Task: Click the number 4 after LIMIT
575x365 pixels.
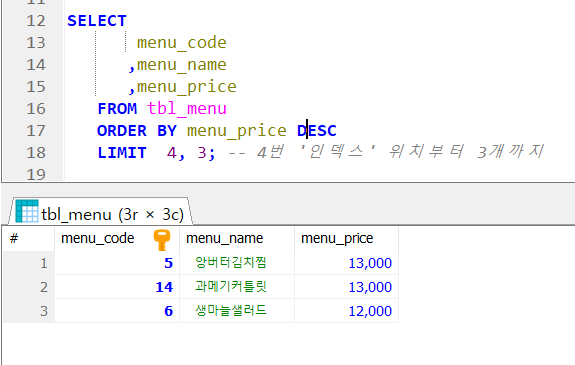Action: click(171, 153)
